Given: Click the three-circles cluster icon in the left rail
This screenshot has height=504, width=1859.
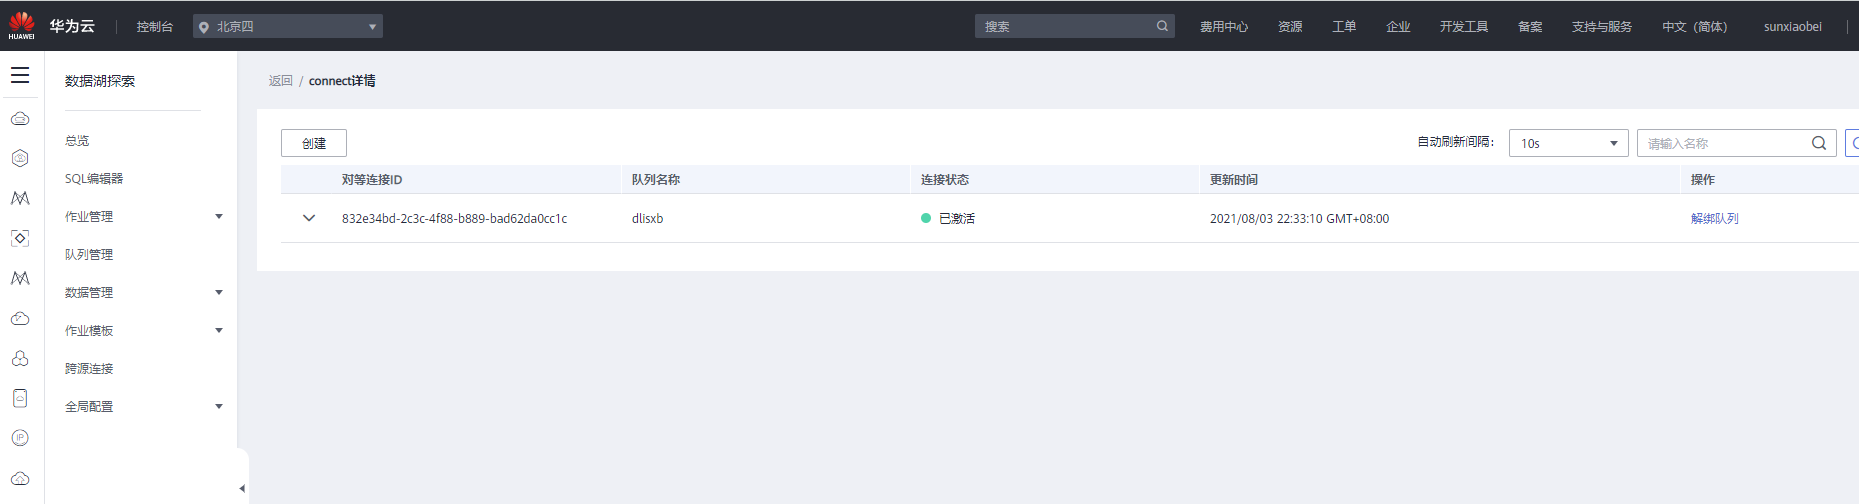Looking at the screenshot, I should (20, 358).
